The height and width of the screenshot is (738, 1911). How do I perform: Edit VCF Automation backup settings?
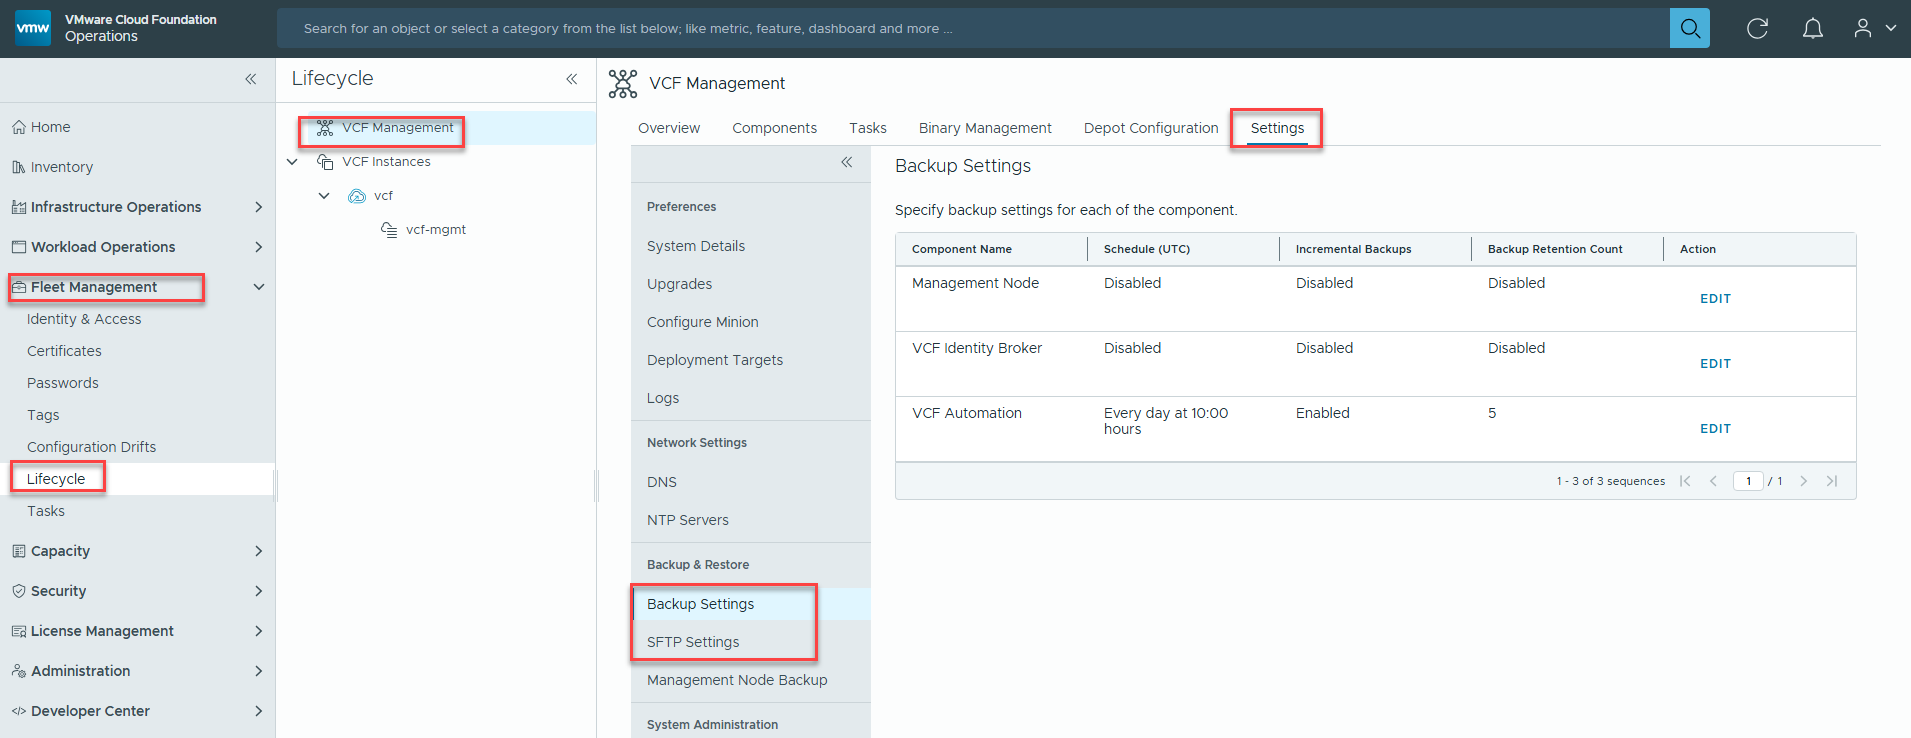click(x=1714, y=428)
